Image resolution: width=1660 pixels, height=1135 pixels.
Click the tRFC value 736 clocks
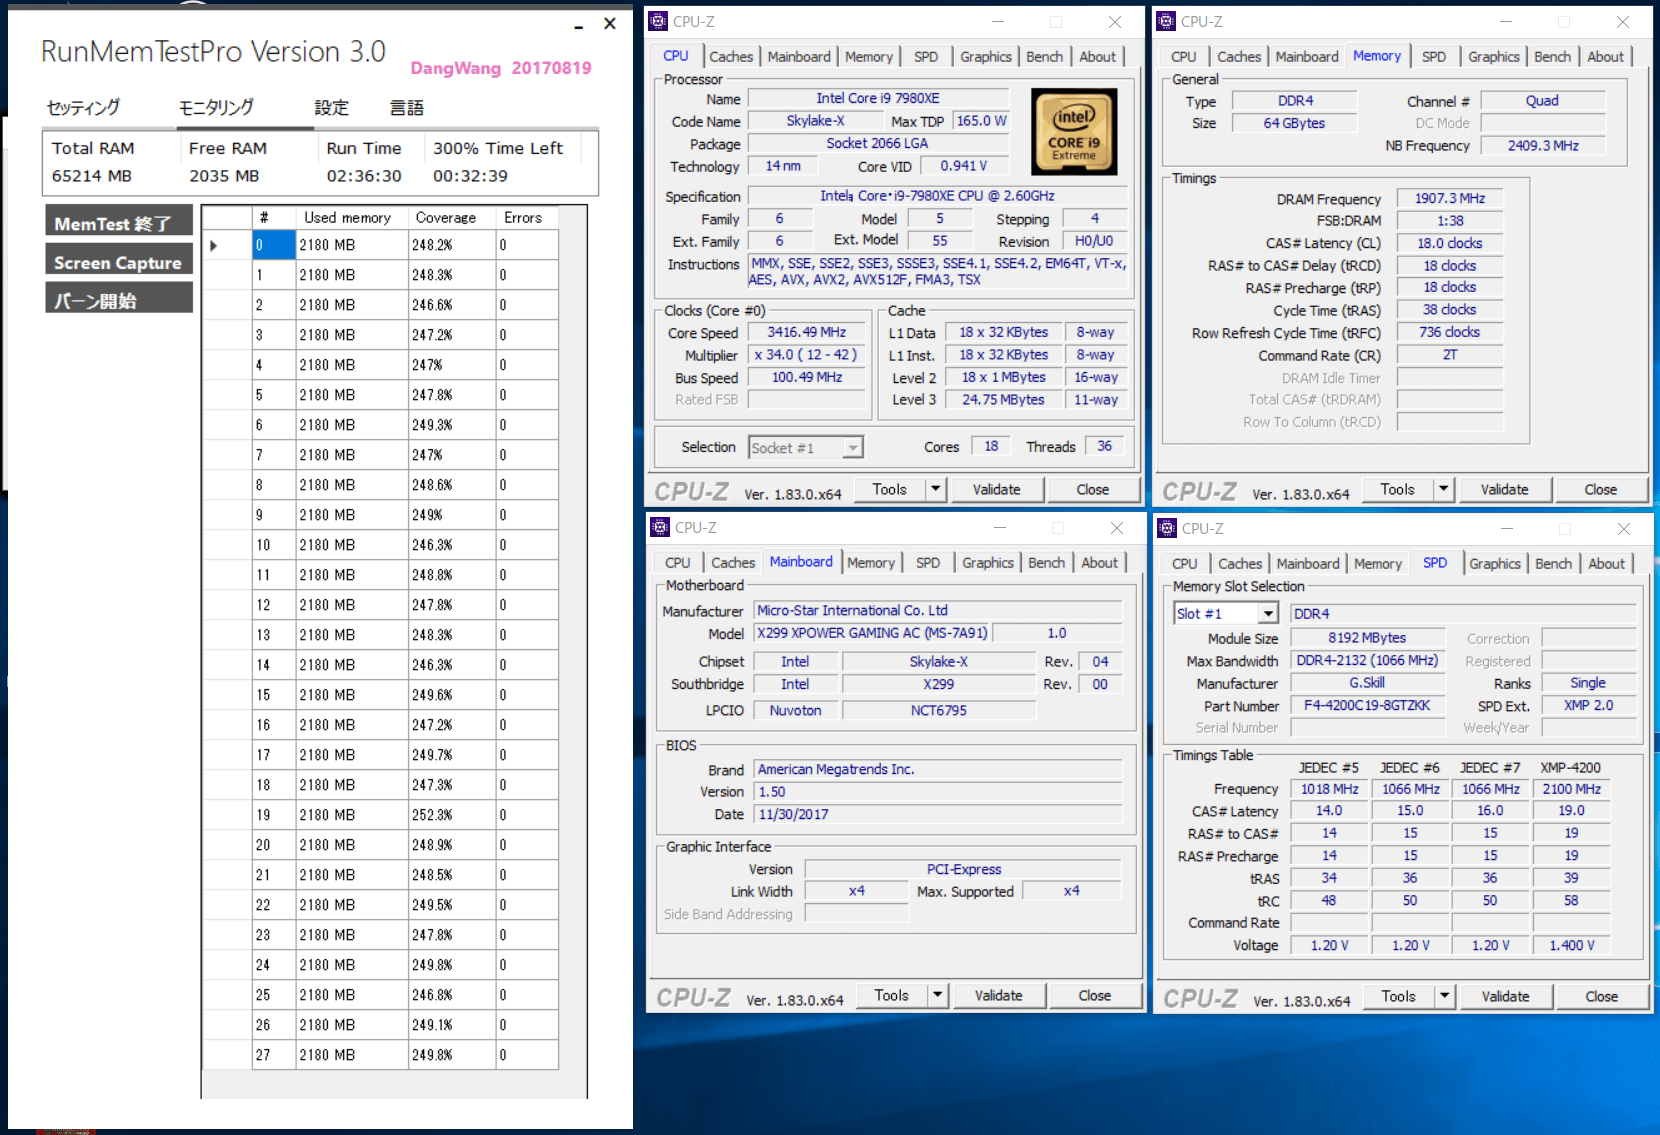click(1450, 332)
